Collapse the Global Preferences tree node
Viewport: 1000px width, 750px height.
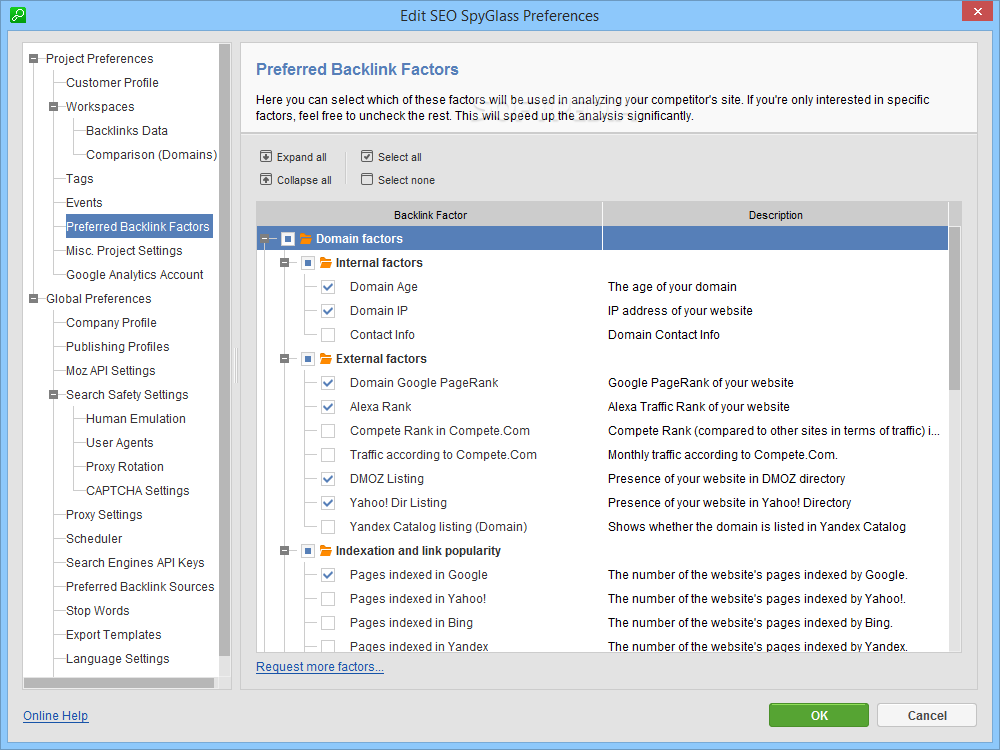point(33,298)
